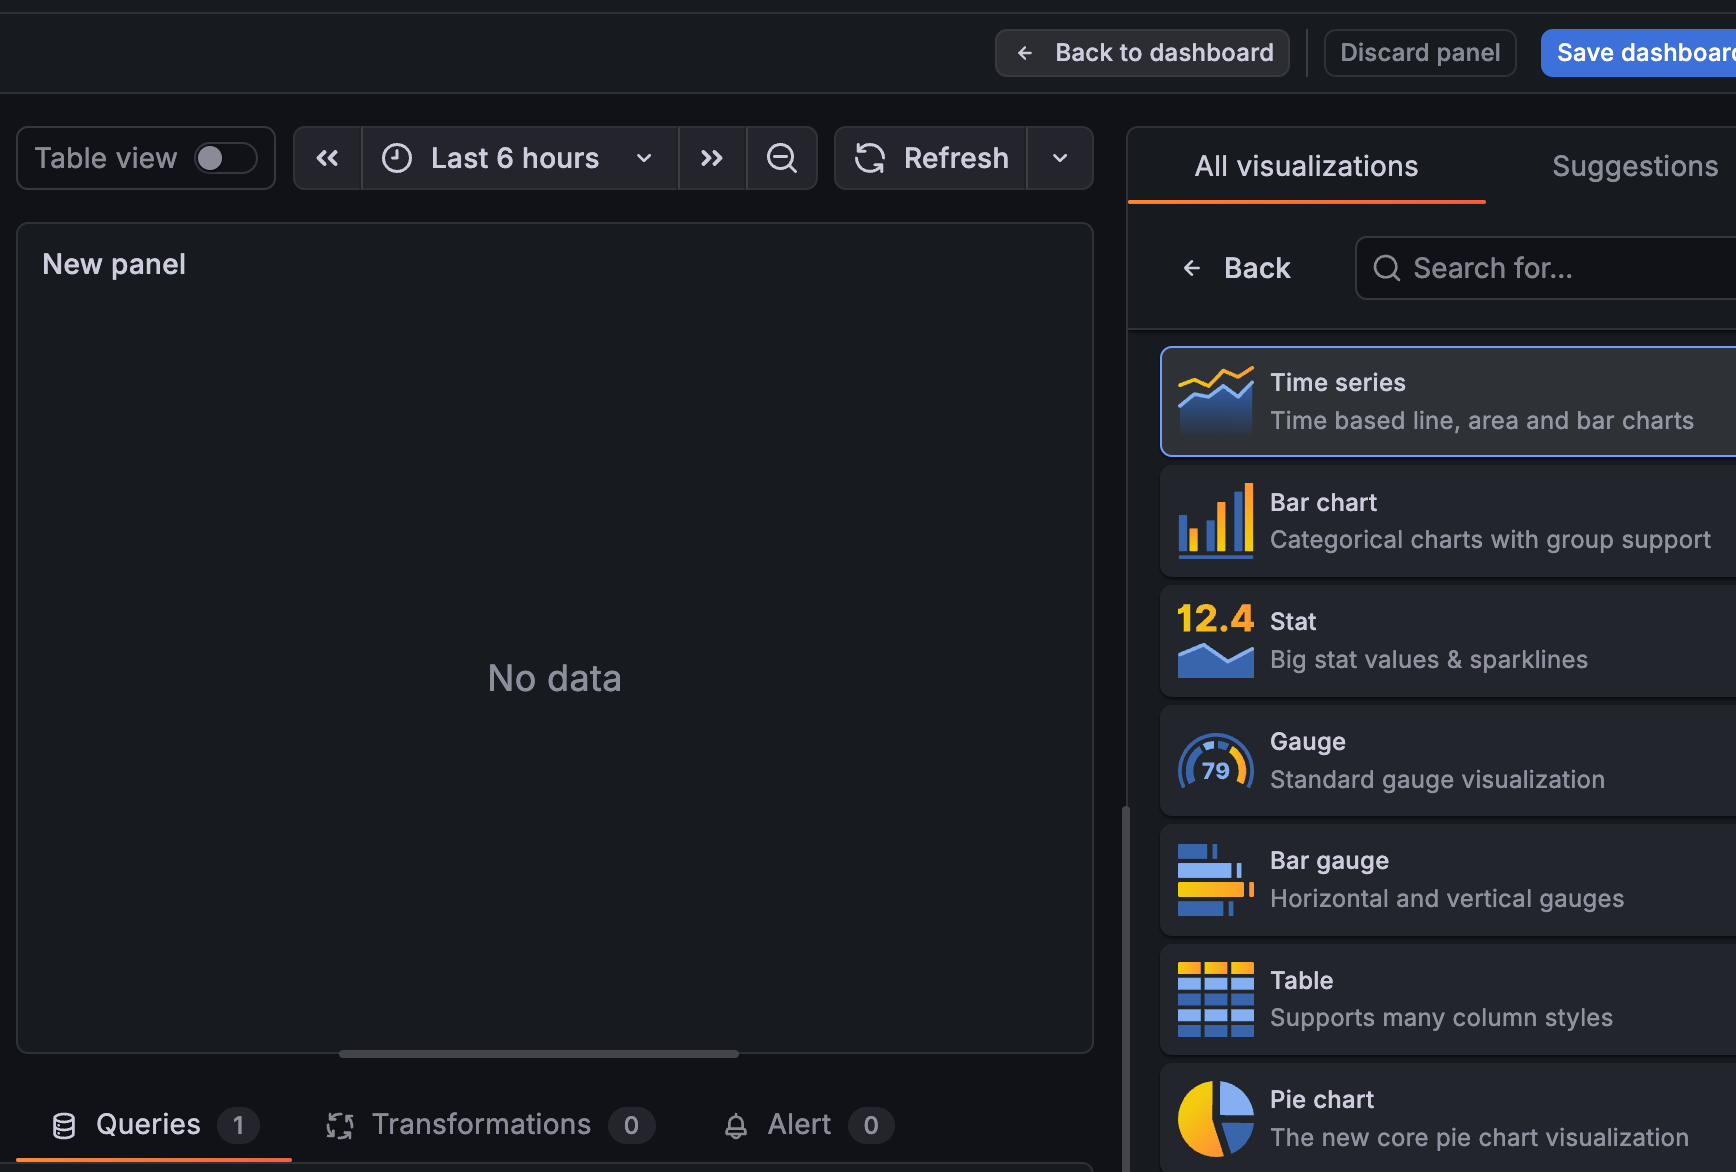This screenshot has height=1172, width=1736.
Task: Open the Transformations tab
Action: pyautogui.click(x=490, y=1125)
